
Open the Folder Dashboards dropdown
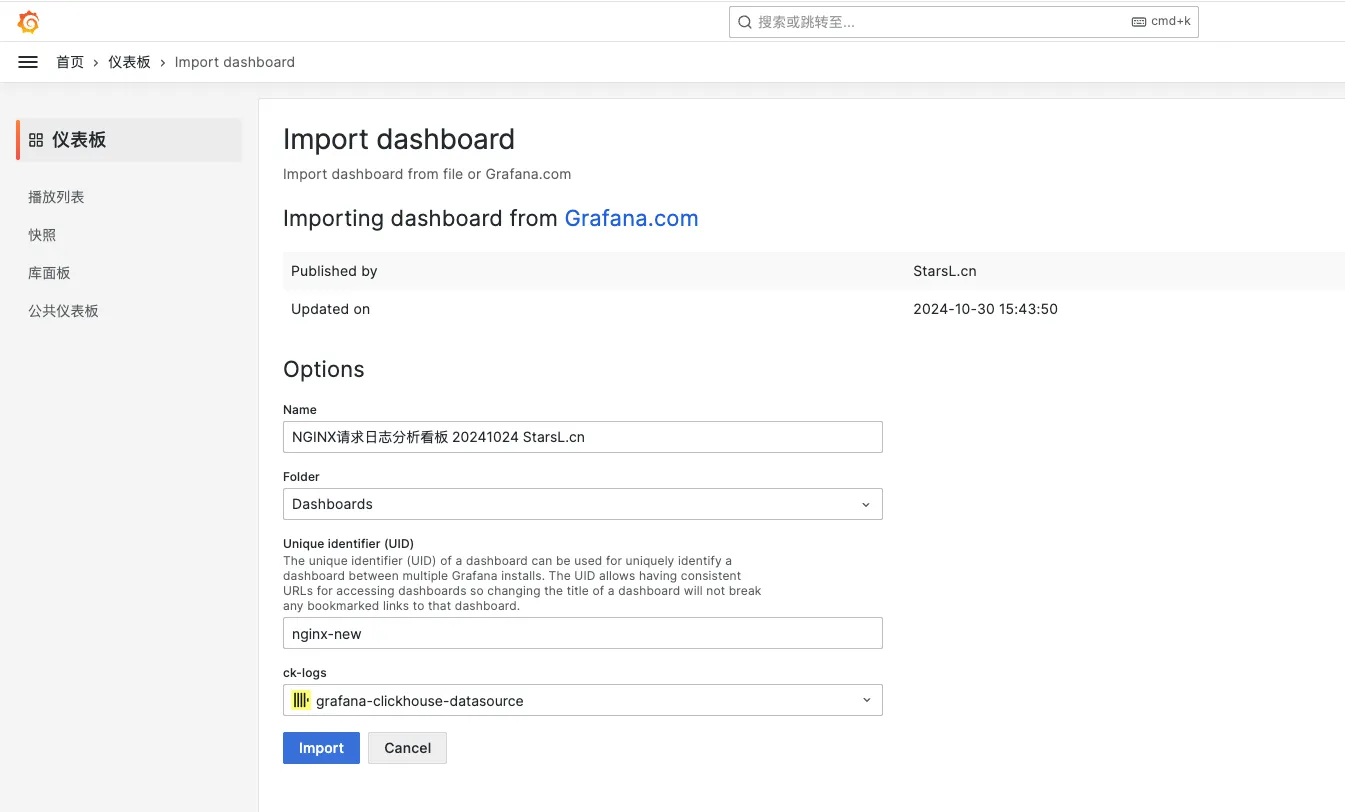click(582, 504)
